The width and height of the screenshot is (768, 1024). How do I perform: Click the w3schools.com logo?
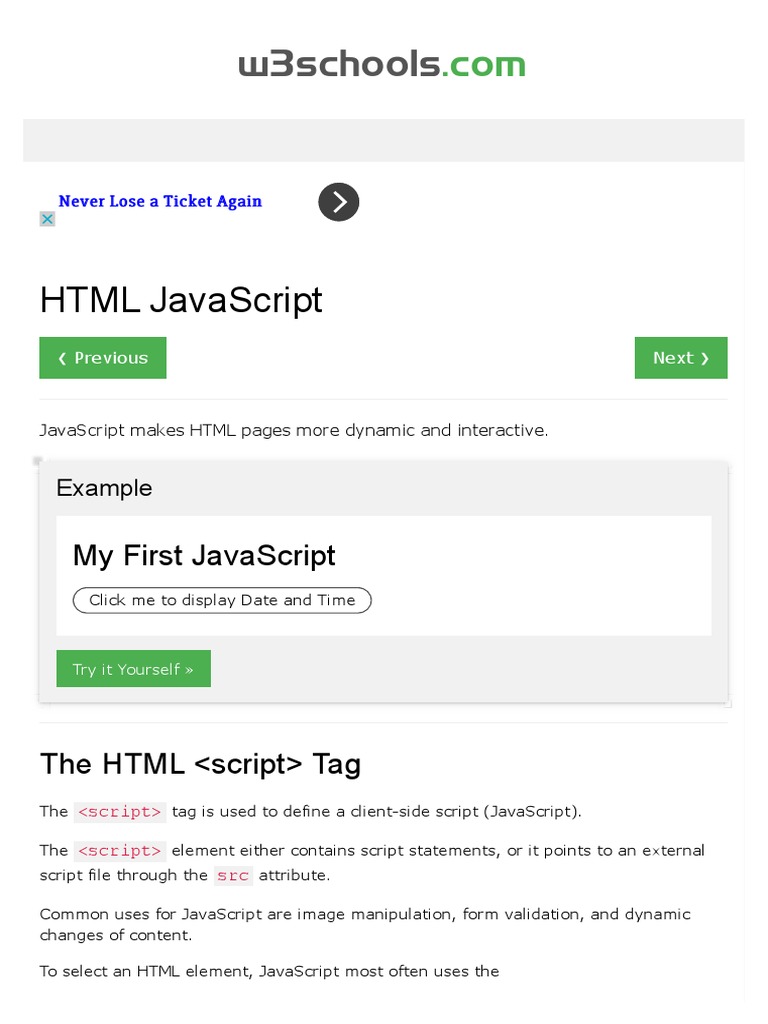(x=382, y=64)
